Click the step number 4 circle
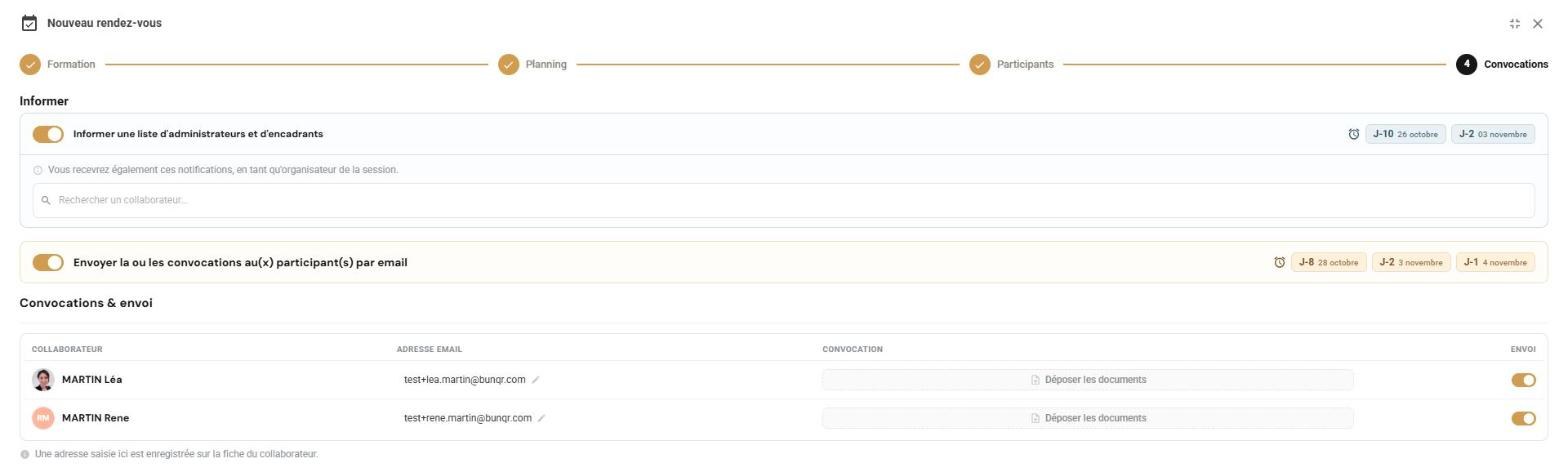 1467,64
